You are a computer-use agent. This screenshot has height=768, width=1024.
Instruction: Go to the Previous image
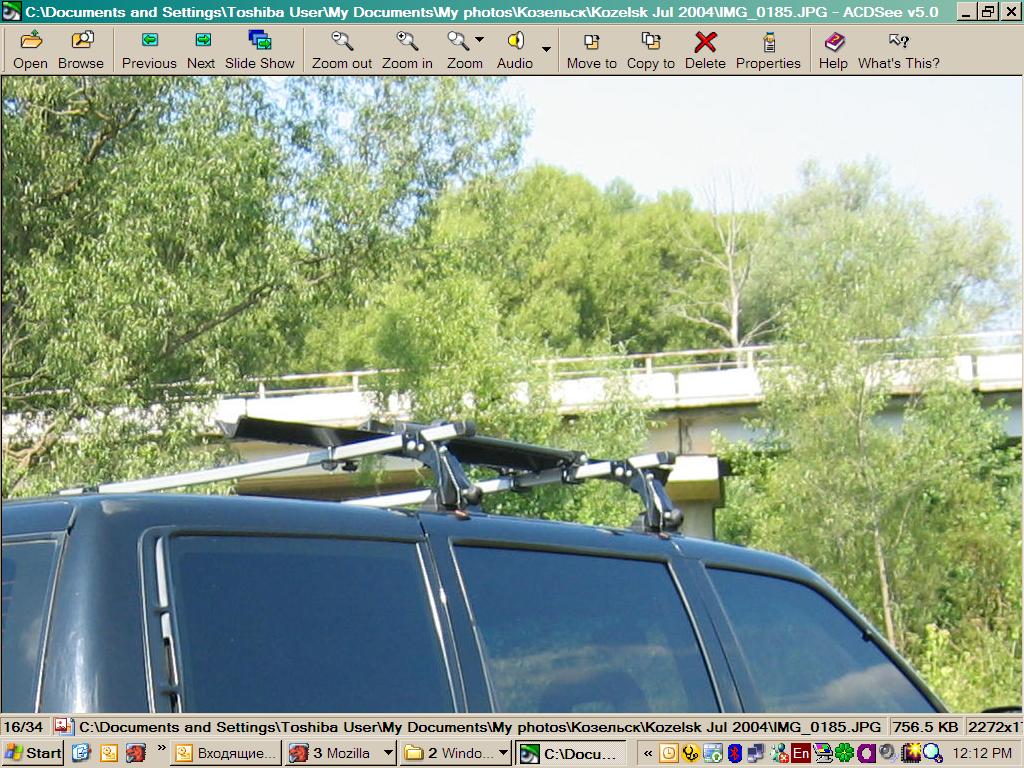click(149, 50)
